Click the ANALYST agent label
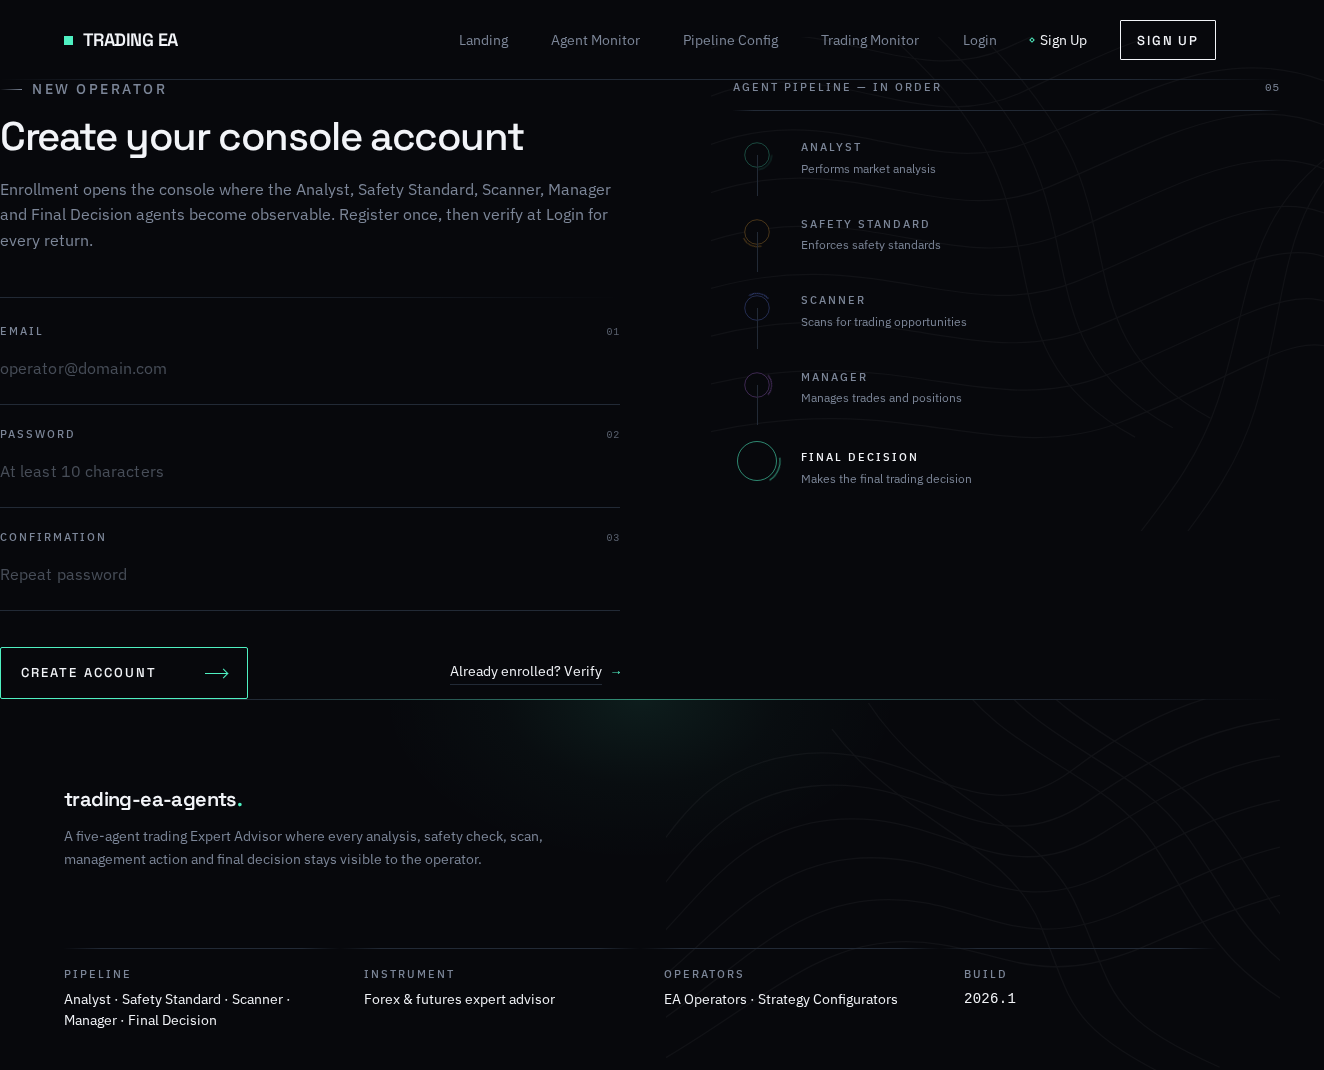This screenshot has height=1070, width=1324. (x=831, y=147)
